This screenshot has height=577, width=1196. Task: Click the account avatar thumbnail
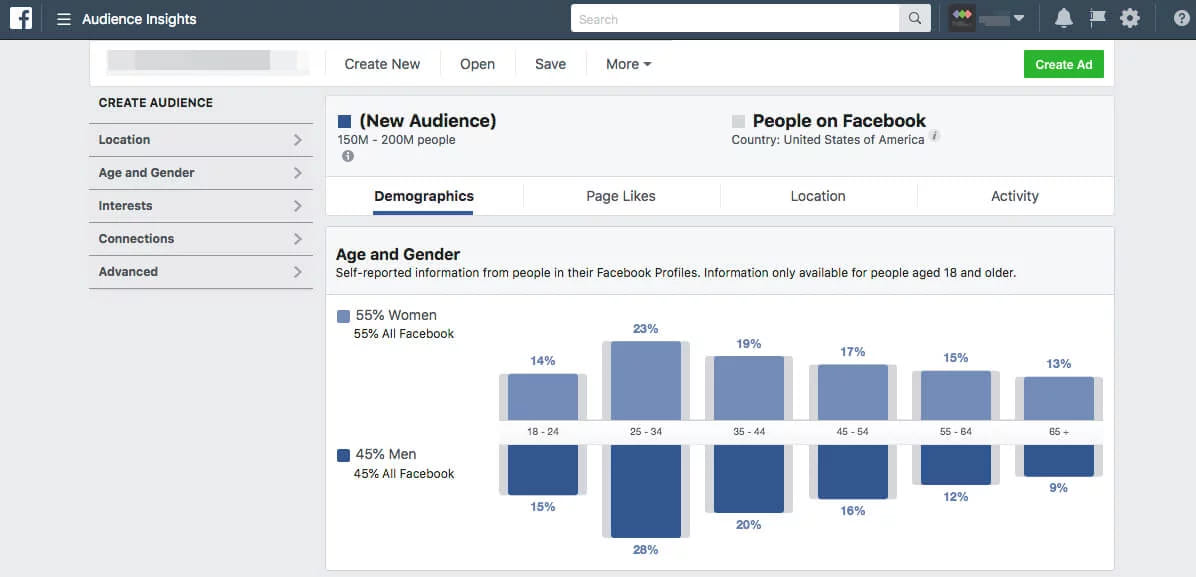click(962, 19)
